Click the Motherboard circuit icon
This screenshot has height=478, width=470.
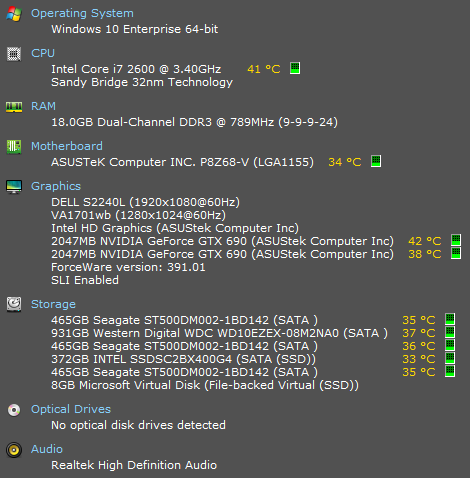[14, 147]
